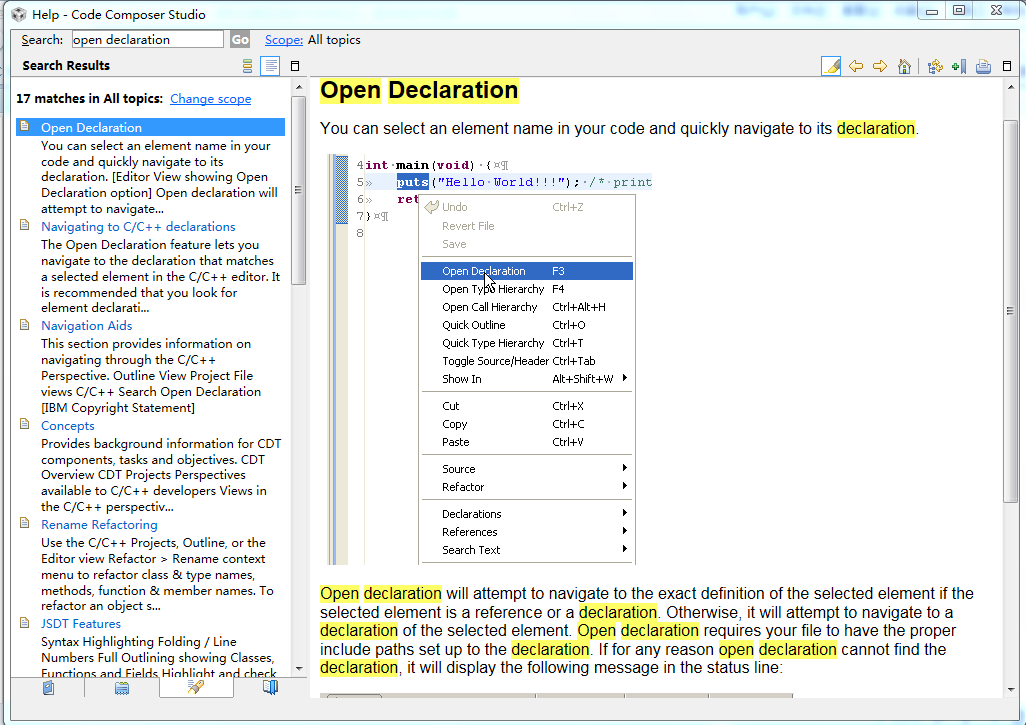Image resolution: width=1026 pixels, height=725 pixels.
Task: Toggle show result descriptions icon
Action: [x=270, y=66]
